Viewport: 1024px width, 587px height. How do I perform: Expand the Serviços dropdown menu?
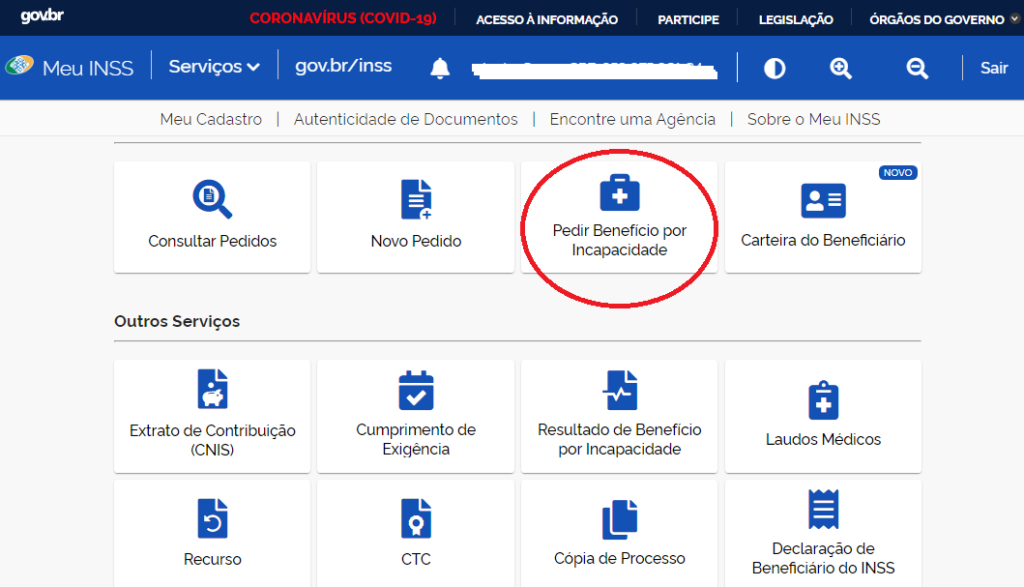(x=214, y=67)
